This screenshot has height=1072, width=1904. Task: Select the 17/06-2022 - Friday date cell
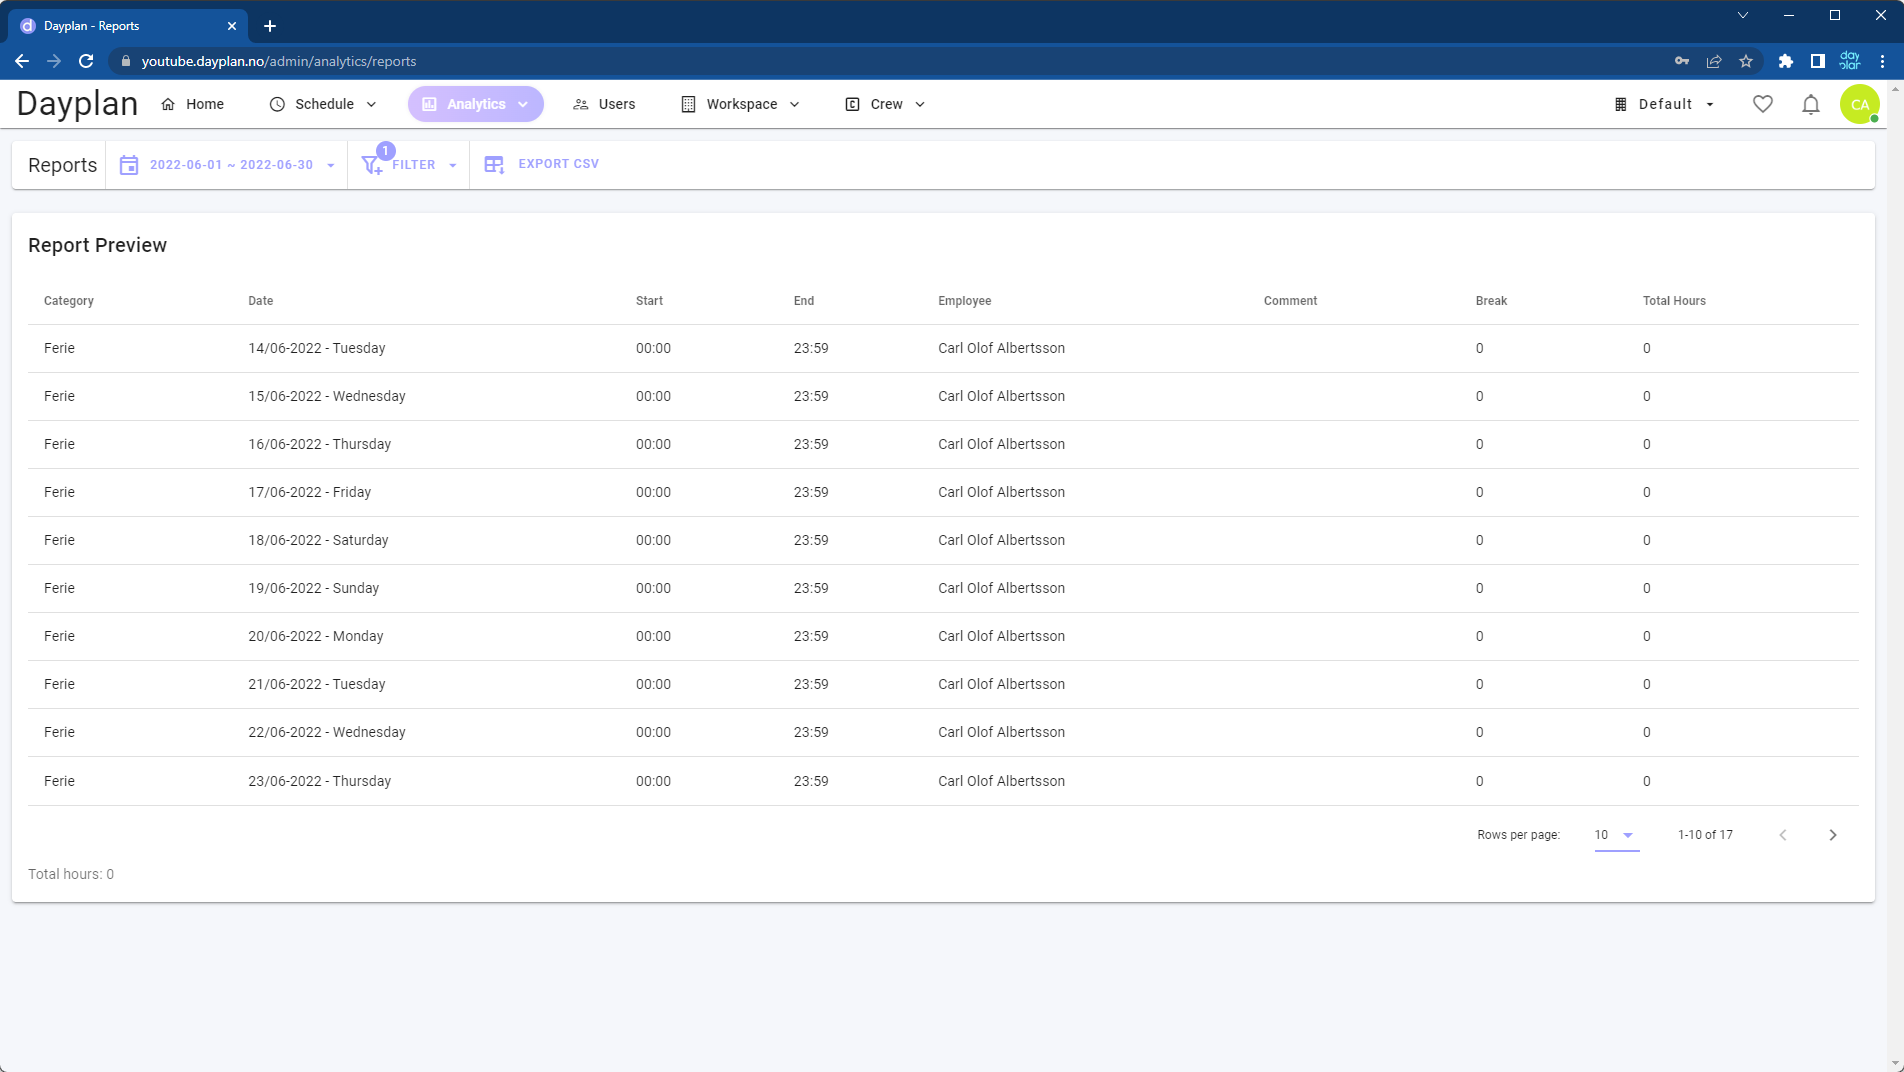tap(310, 492)
